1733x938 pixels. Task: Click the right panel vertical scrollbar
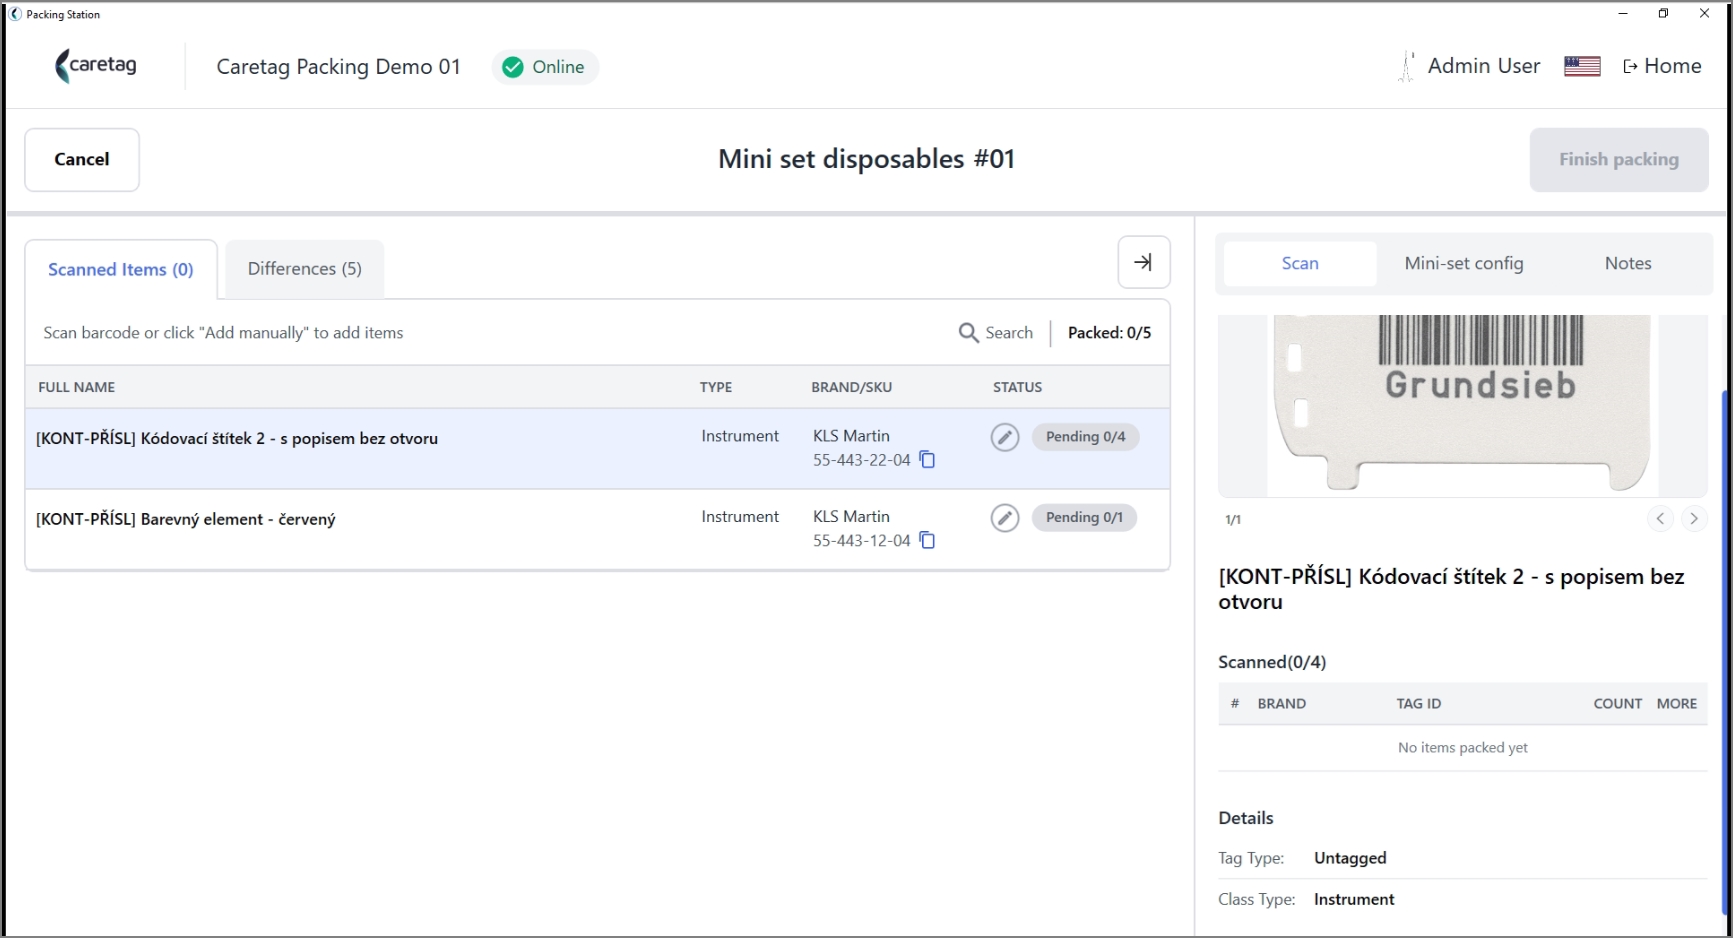point(1724,650)
